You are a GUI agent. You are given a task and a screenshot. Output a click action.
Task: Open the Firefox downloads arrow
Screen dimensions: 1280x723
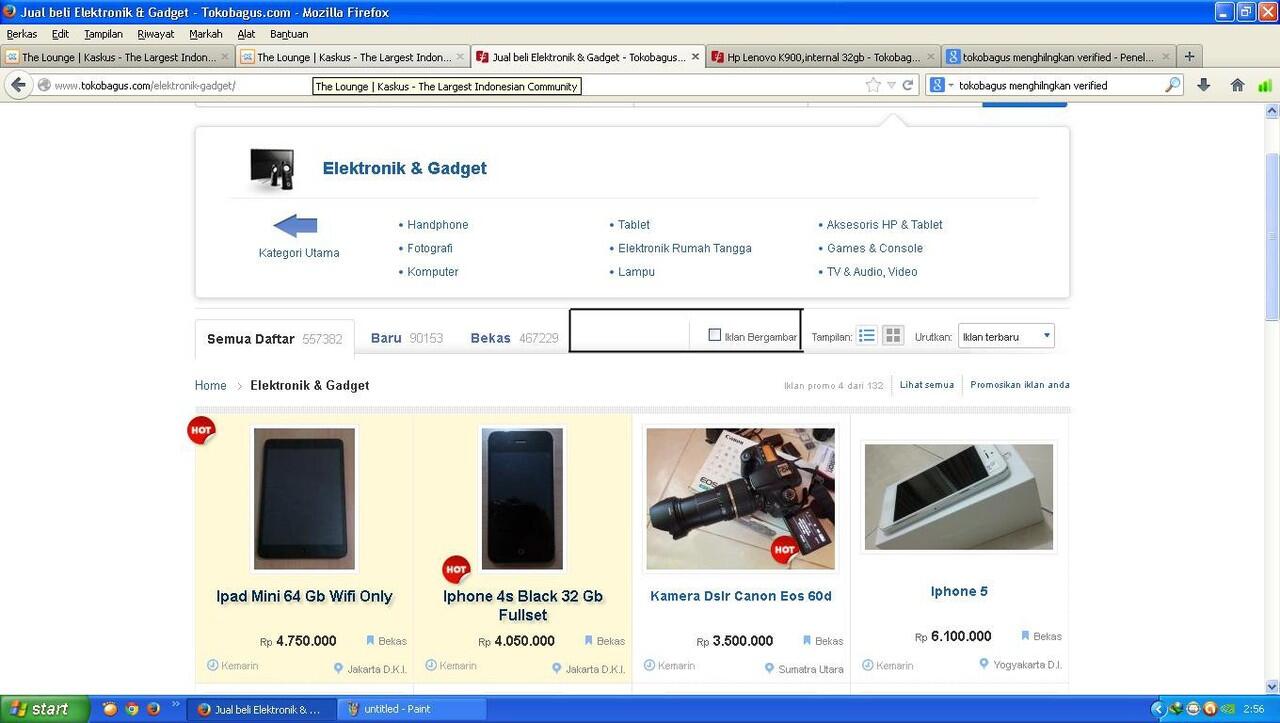pyautogui.click(x=1204, y=85)
